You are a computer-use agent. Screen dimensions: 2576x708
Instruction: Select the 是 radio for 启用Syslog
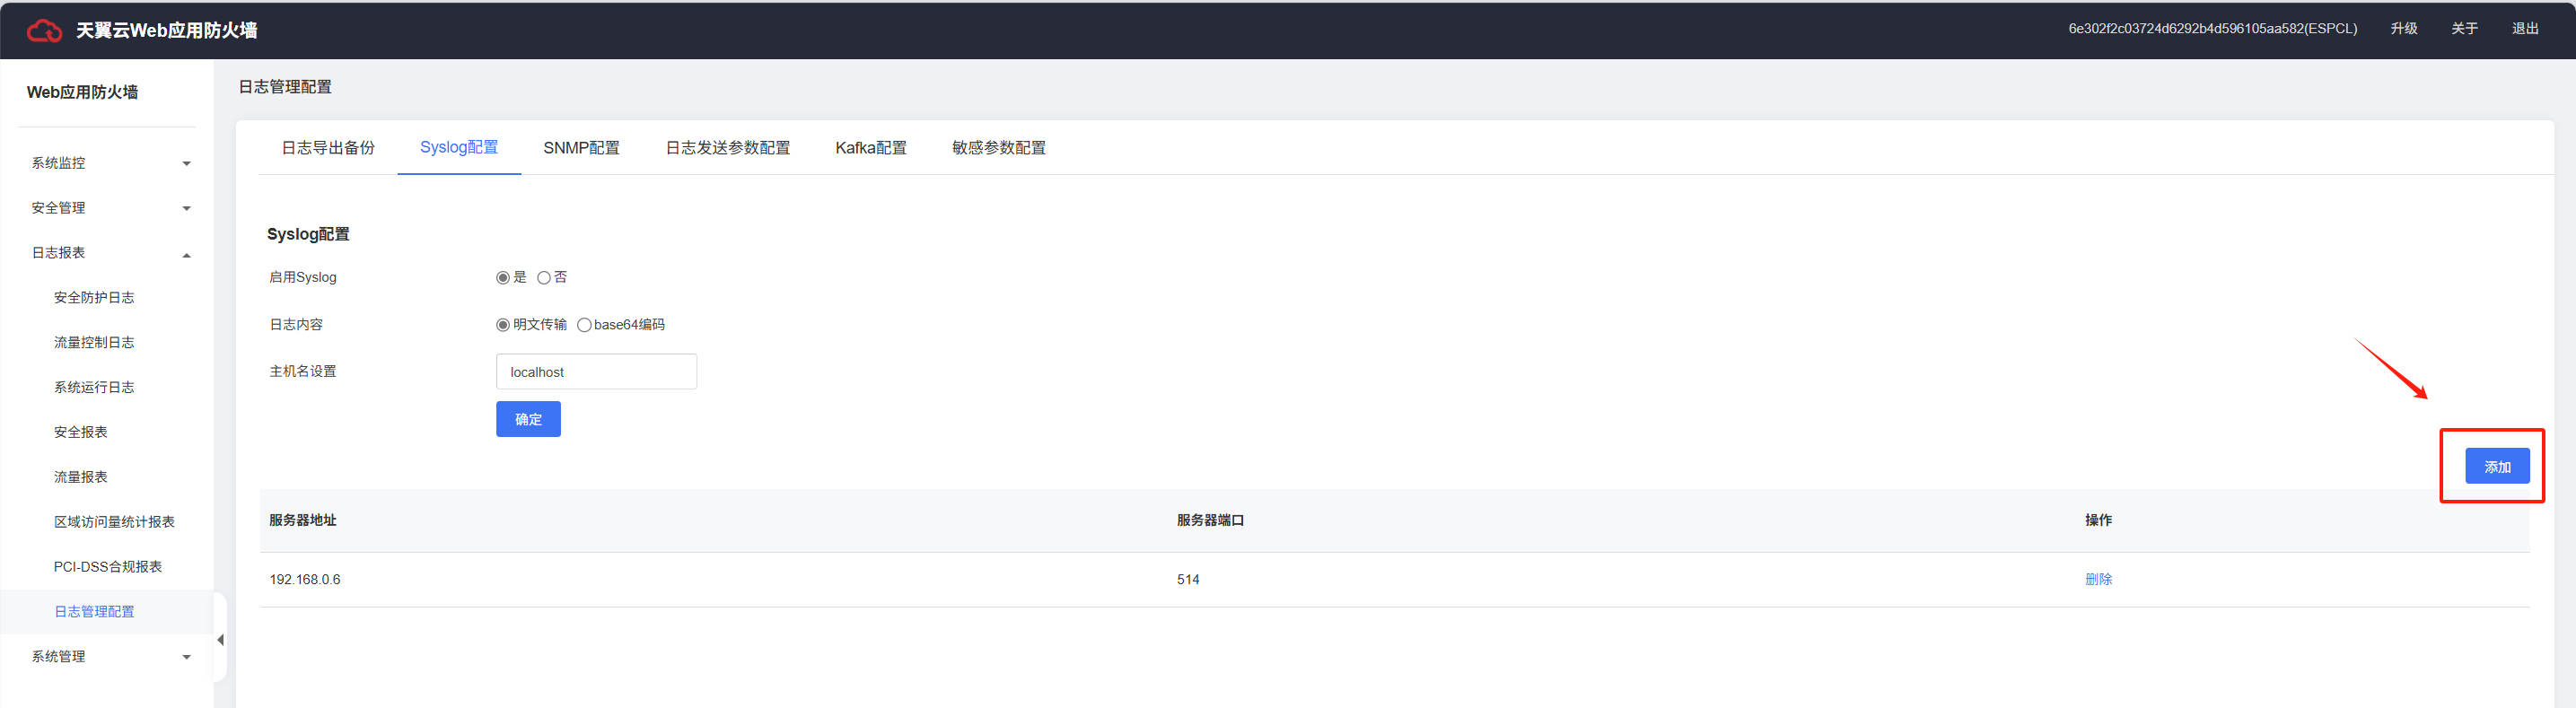point(503,278)
